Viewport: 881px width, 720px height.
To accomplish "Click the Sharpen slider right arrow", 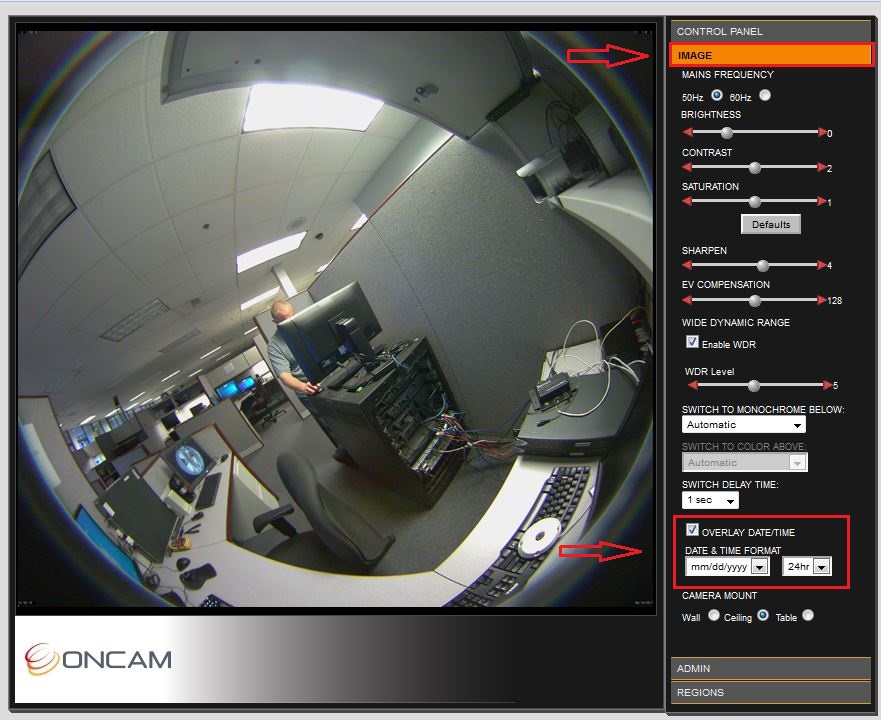I will click(x=821, y=265).
